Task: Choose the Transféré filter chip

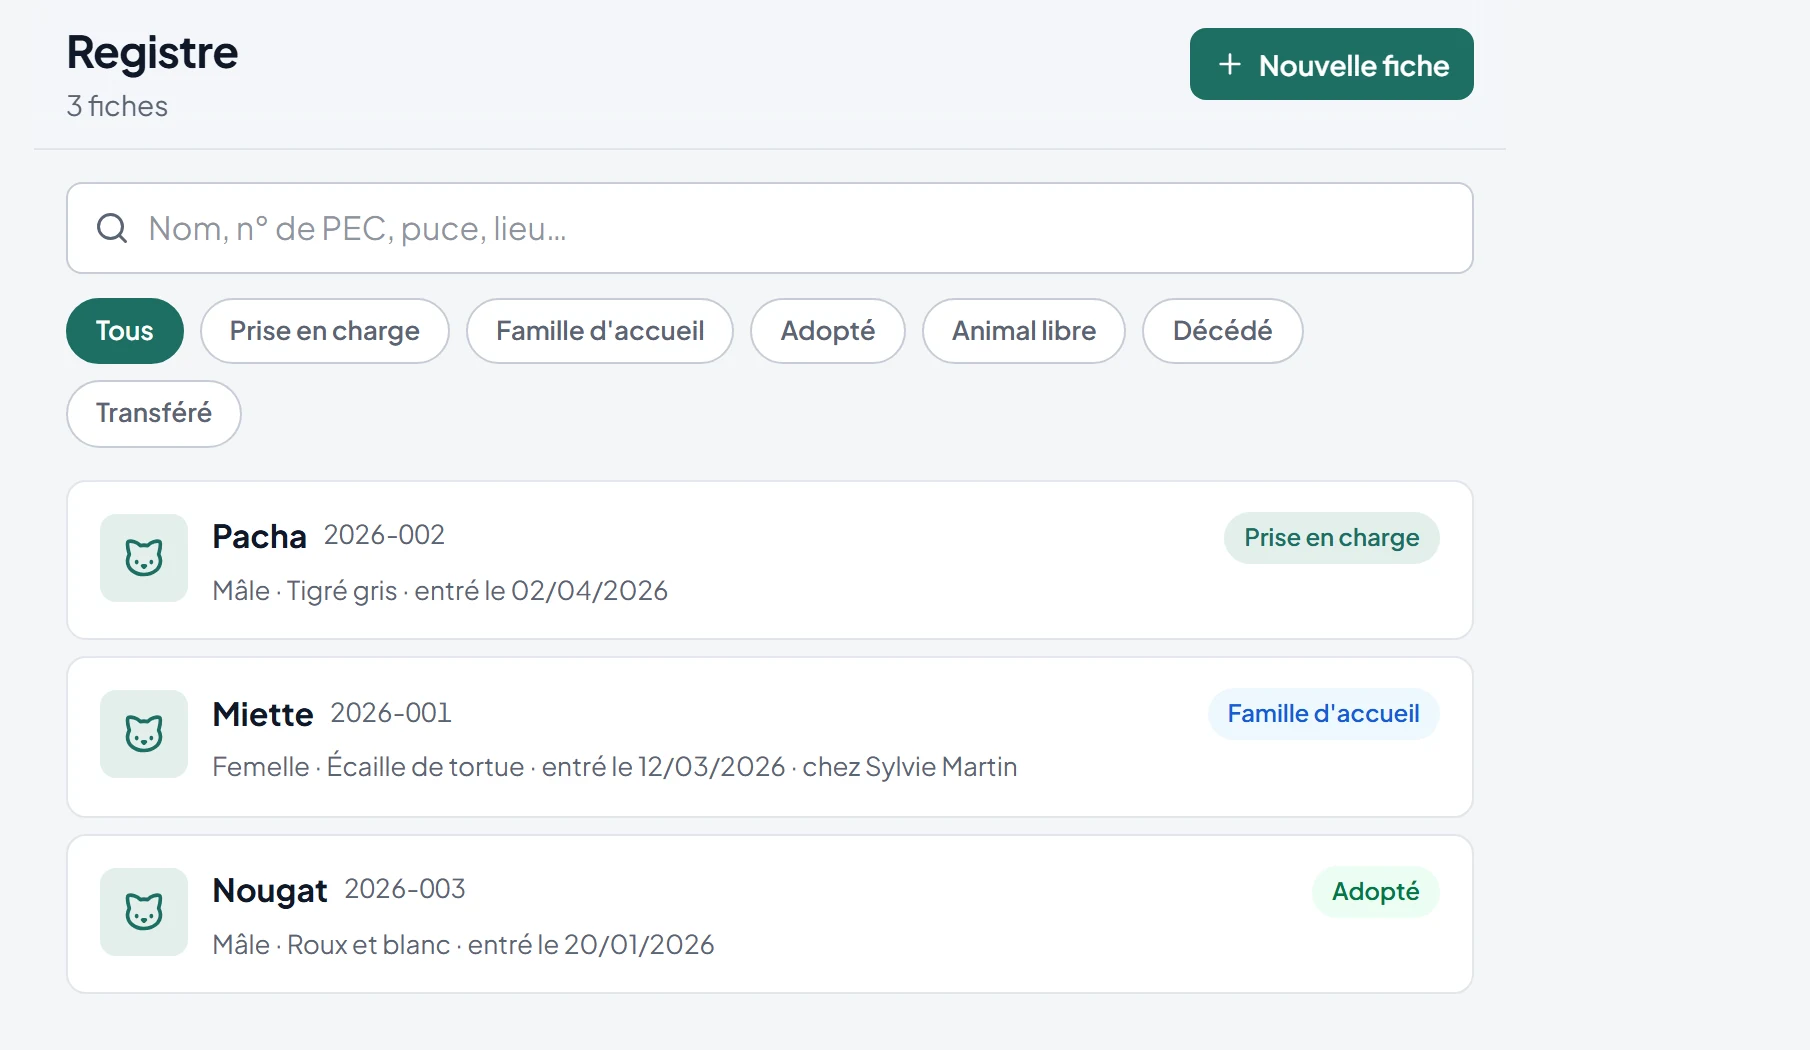Action: (x=154, y=413)
